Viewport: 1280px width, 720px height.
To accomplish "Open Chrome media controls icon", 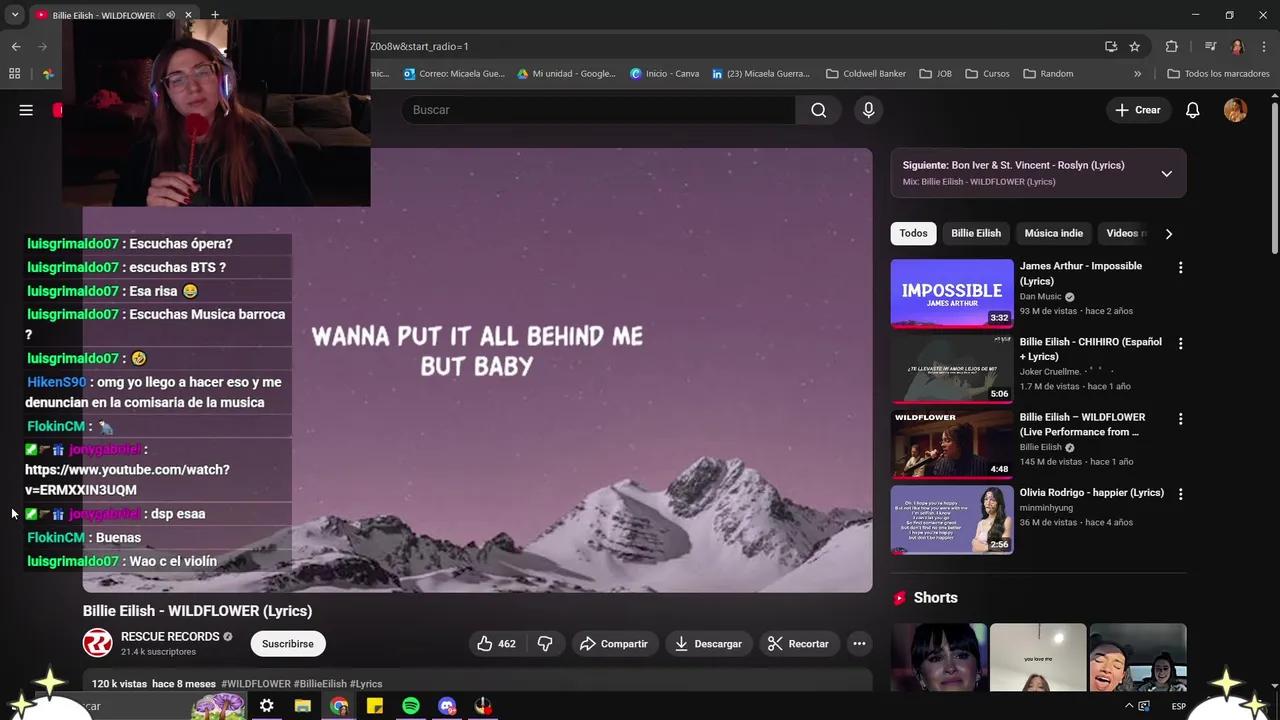I will coord(1210,46).
